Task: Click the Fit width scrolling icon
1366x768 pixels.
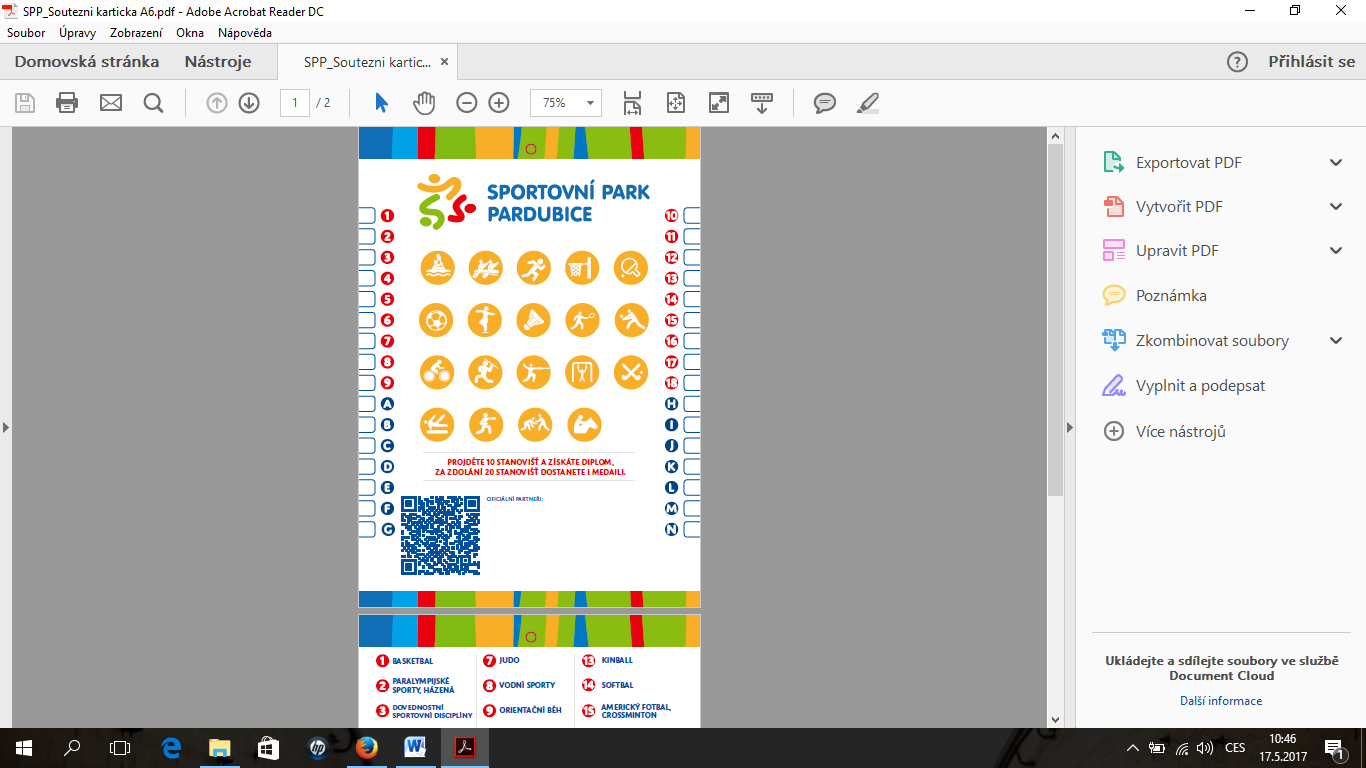Action: click(632, 102)
